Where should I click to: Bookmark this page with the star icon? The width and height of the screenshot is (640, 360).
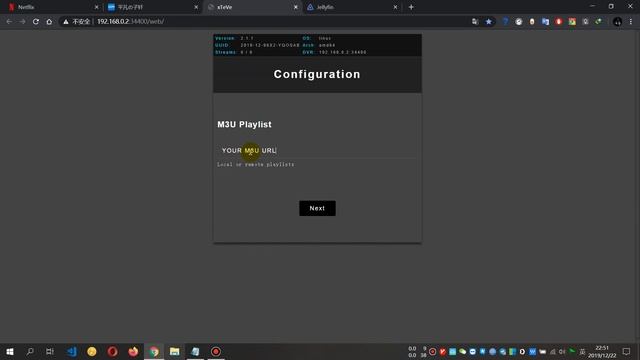pyautogui.click(x=489, y=22)
